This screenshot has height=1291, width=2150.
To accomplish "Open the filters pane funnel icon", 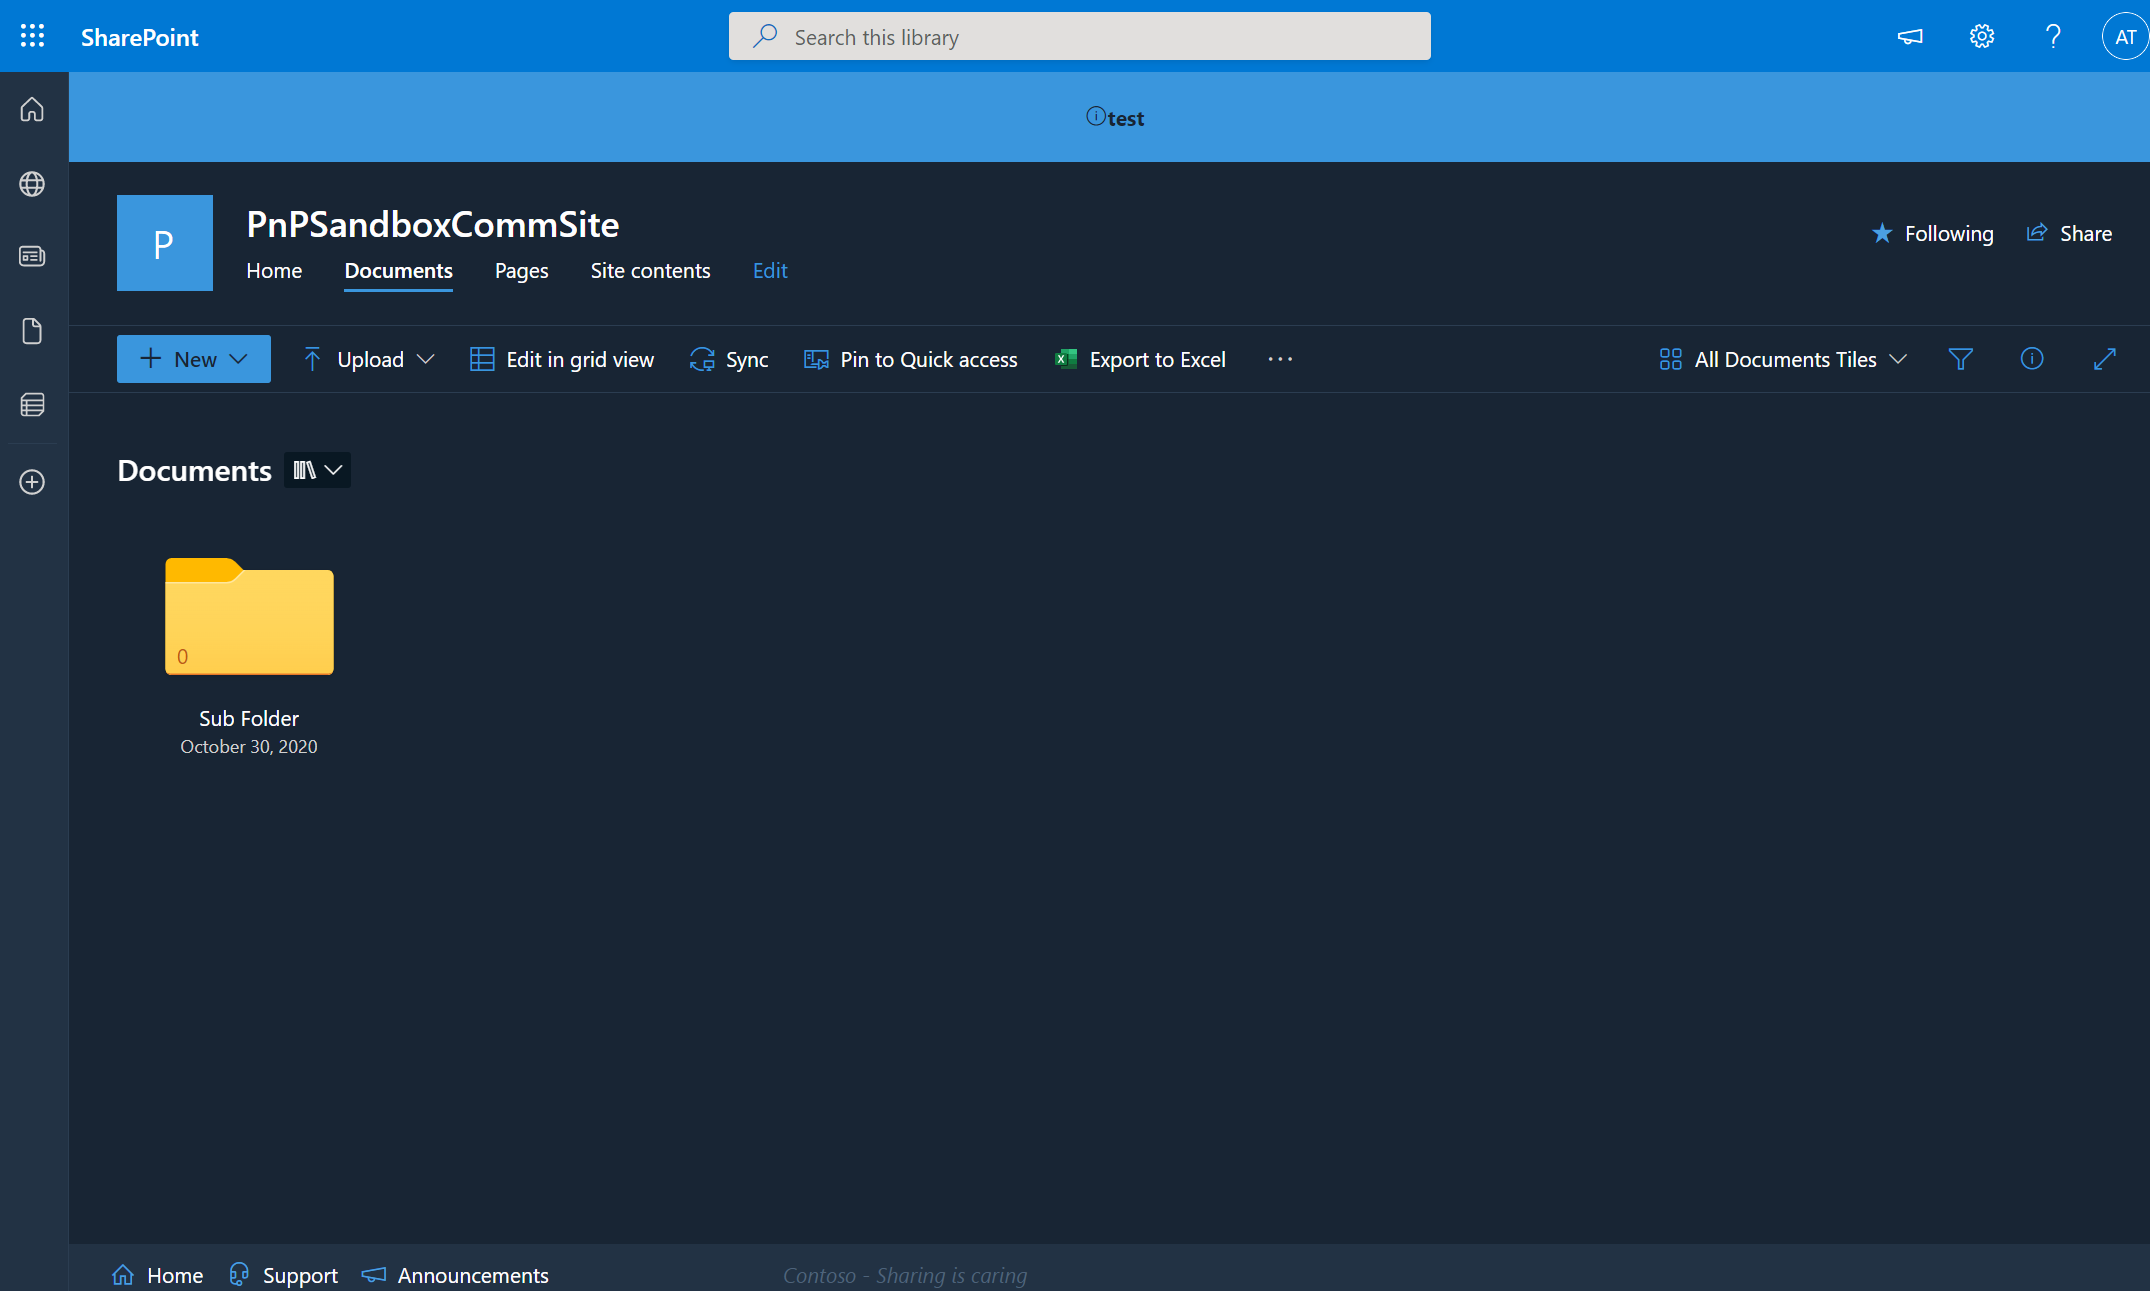I will [x=1960, y=359].
